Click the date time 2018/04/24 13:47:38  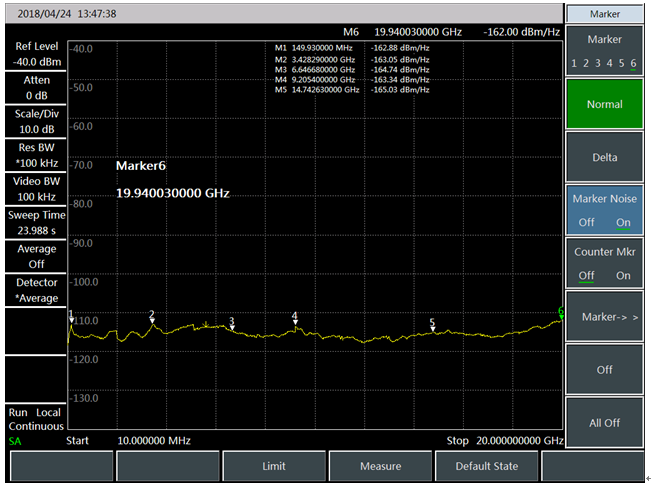tap(67, 14)
